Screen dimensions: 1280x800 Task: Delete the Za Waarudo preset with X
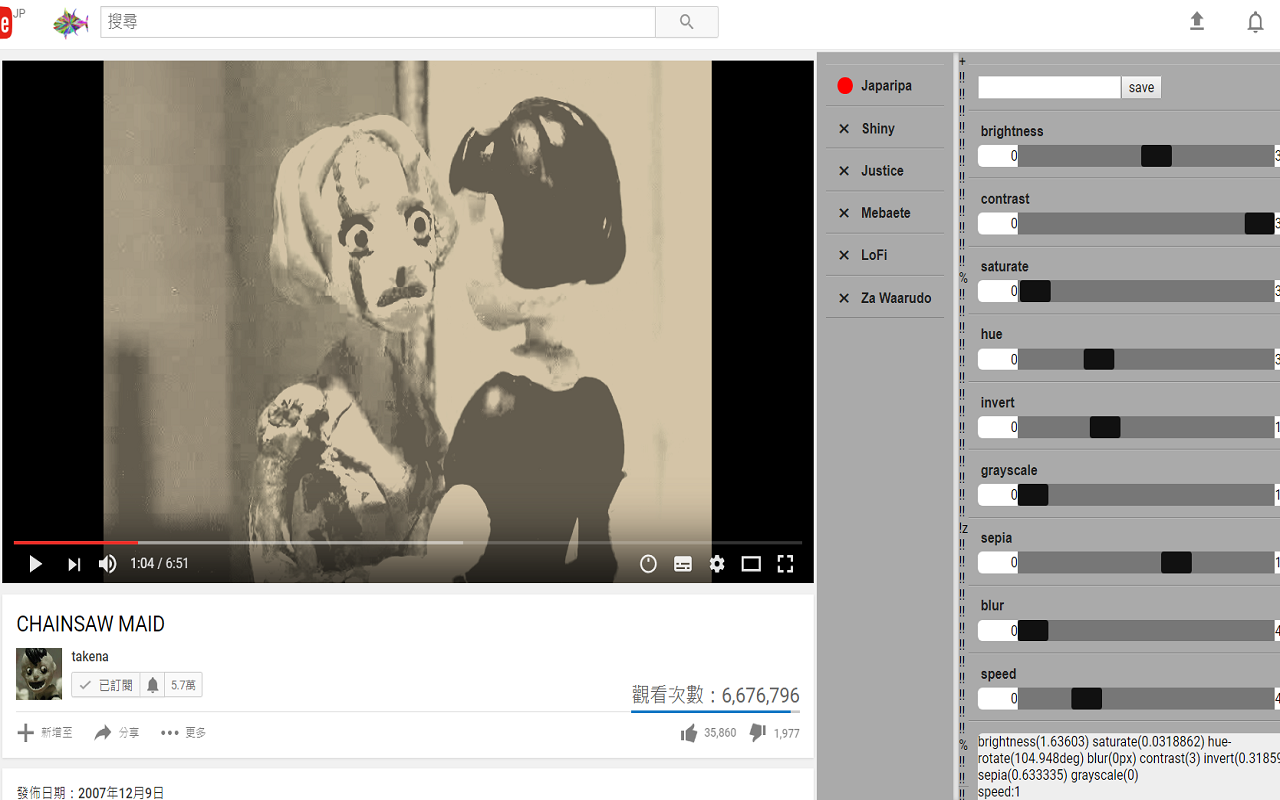pos(844,298)
